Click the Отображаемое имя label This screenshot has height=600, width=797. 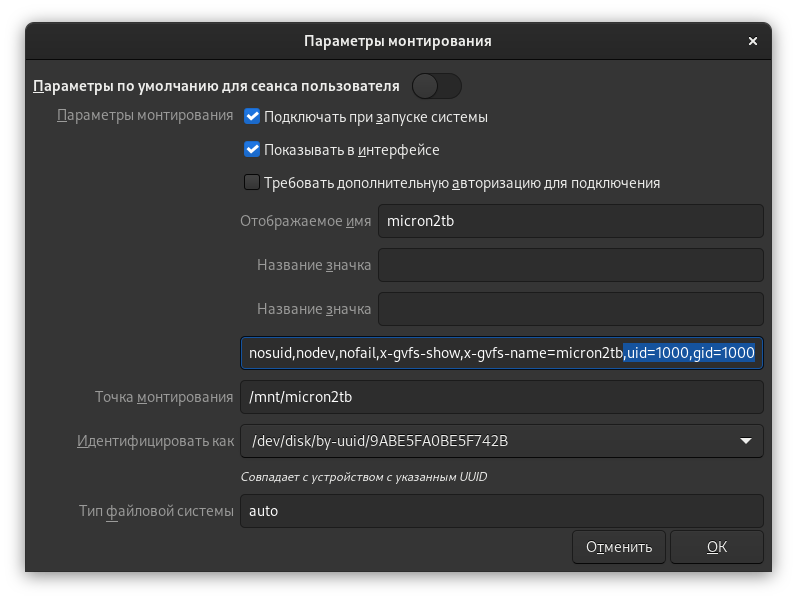[306, 221]
